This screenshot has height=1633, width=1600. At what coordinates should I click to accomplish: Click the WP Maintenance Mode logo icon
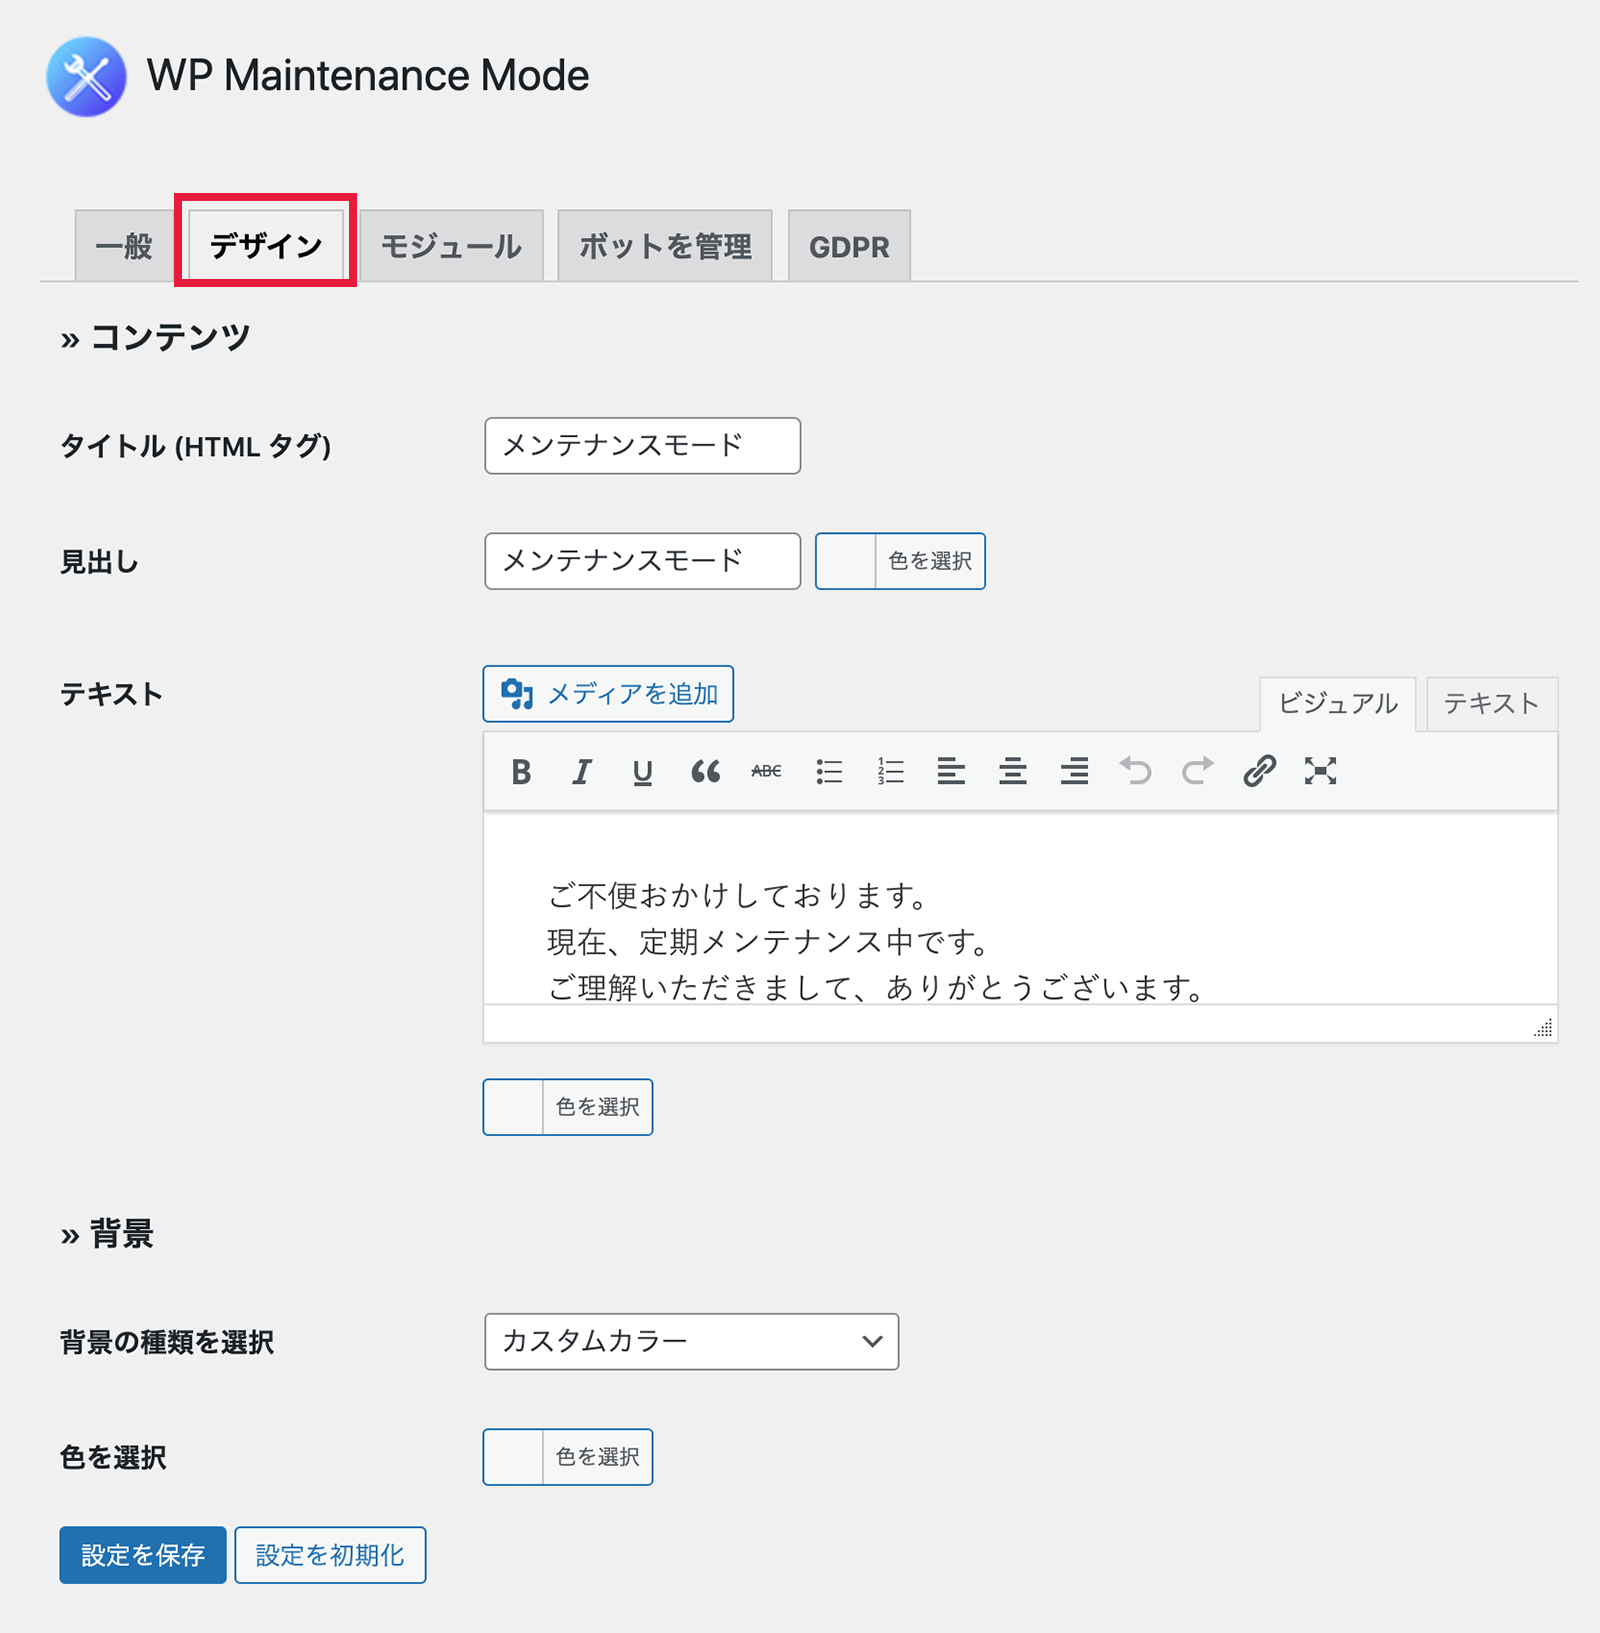[x=87, y=77]
